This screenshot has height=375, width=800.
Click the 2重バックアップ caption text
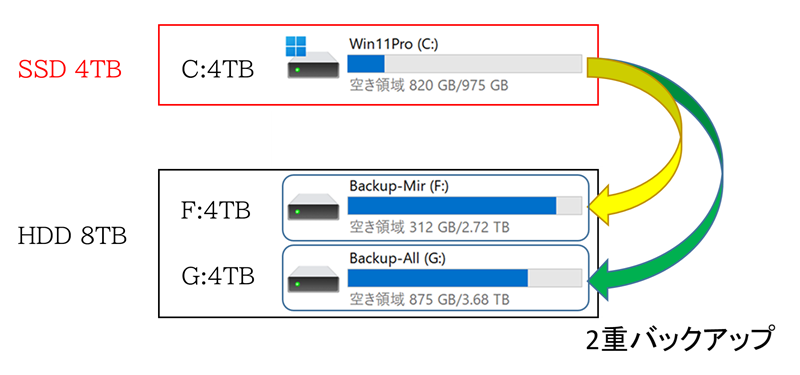tap(679, 340)
